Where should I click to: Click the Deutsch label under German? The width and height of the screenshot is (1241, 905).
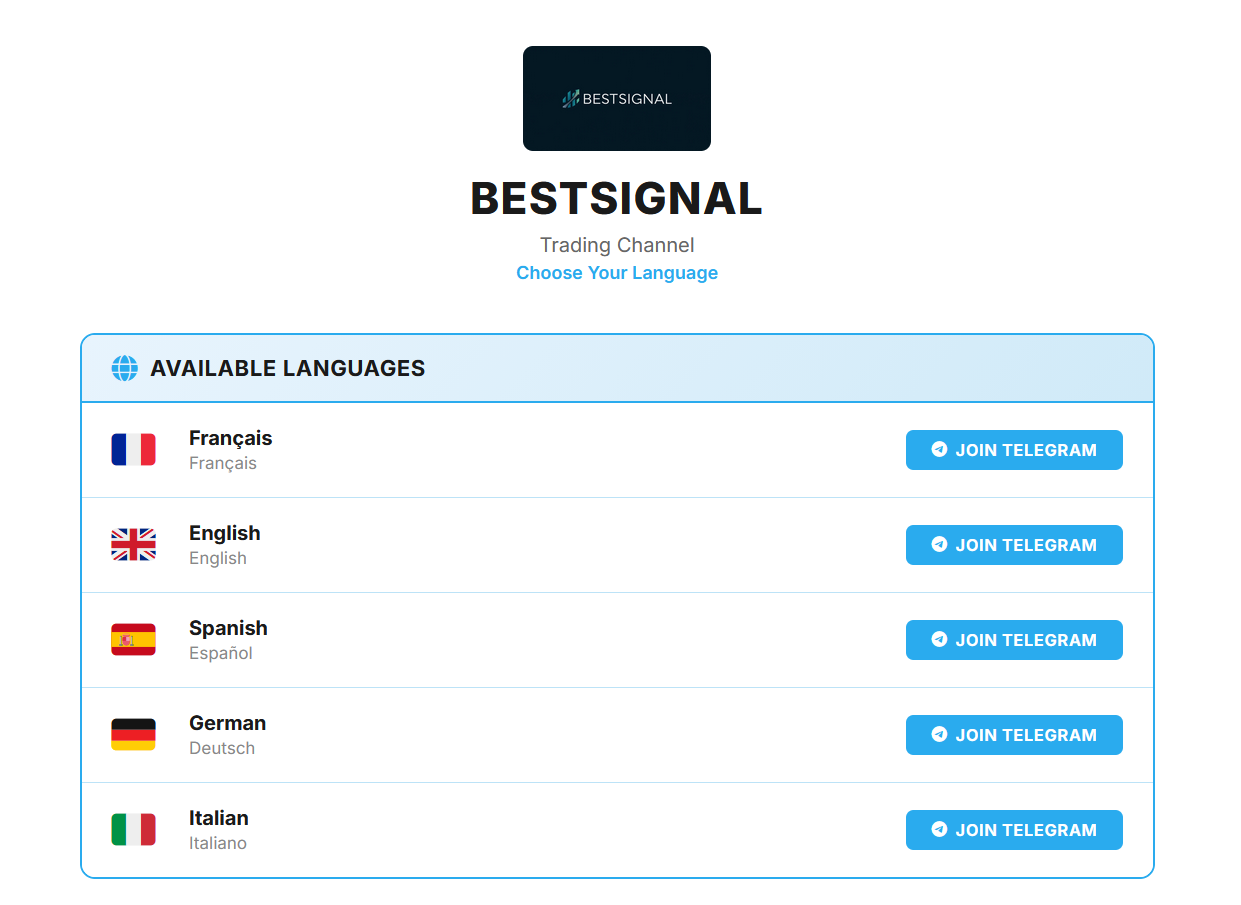click(x=222, y=747)
